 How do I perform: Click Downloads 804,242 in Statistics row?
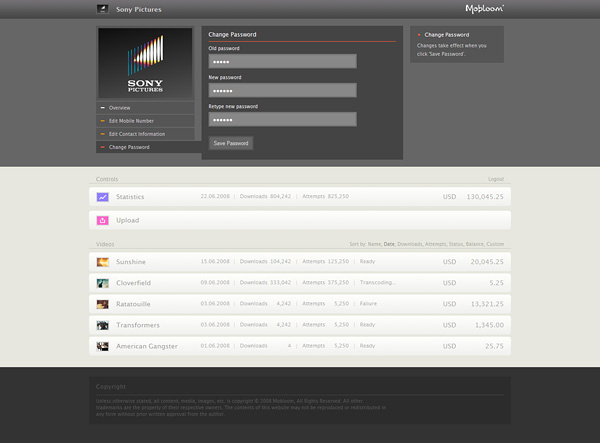(265, 196)
